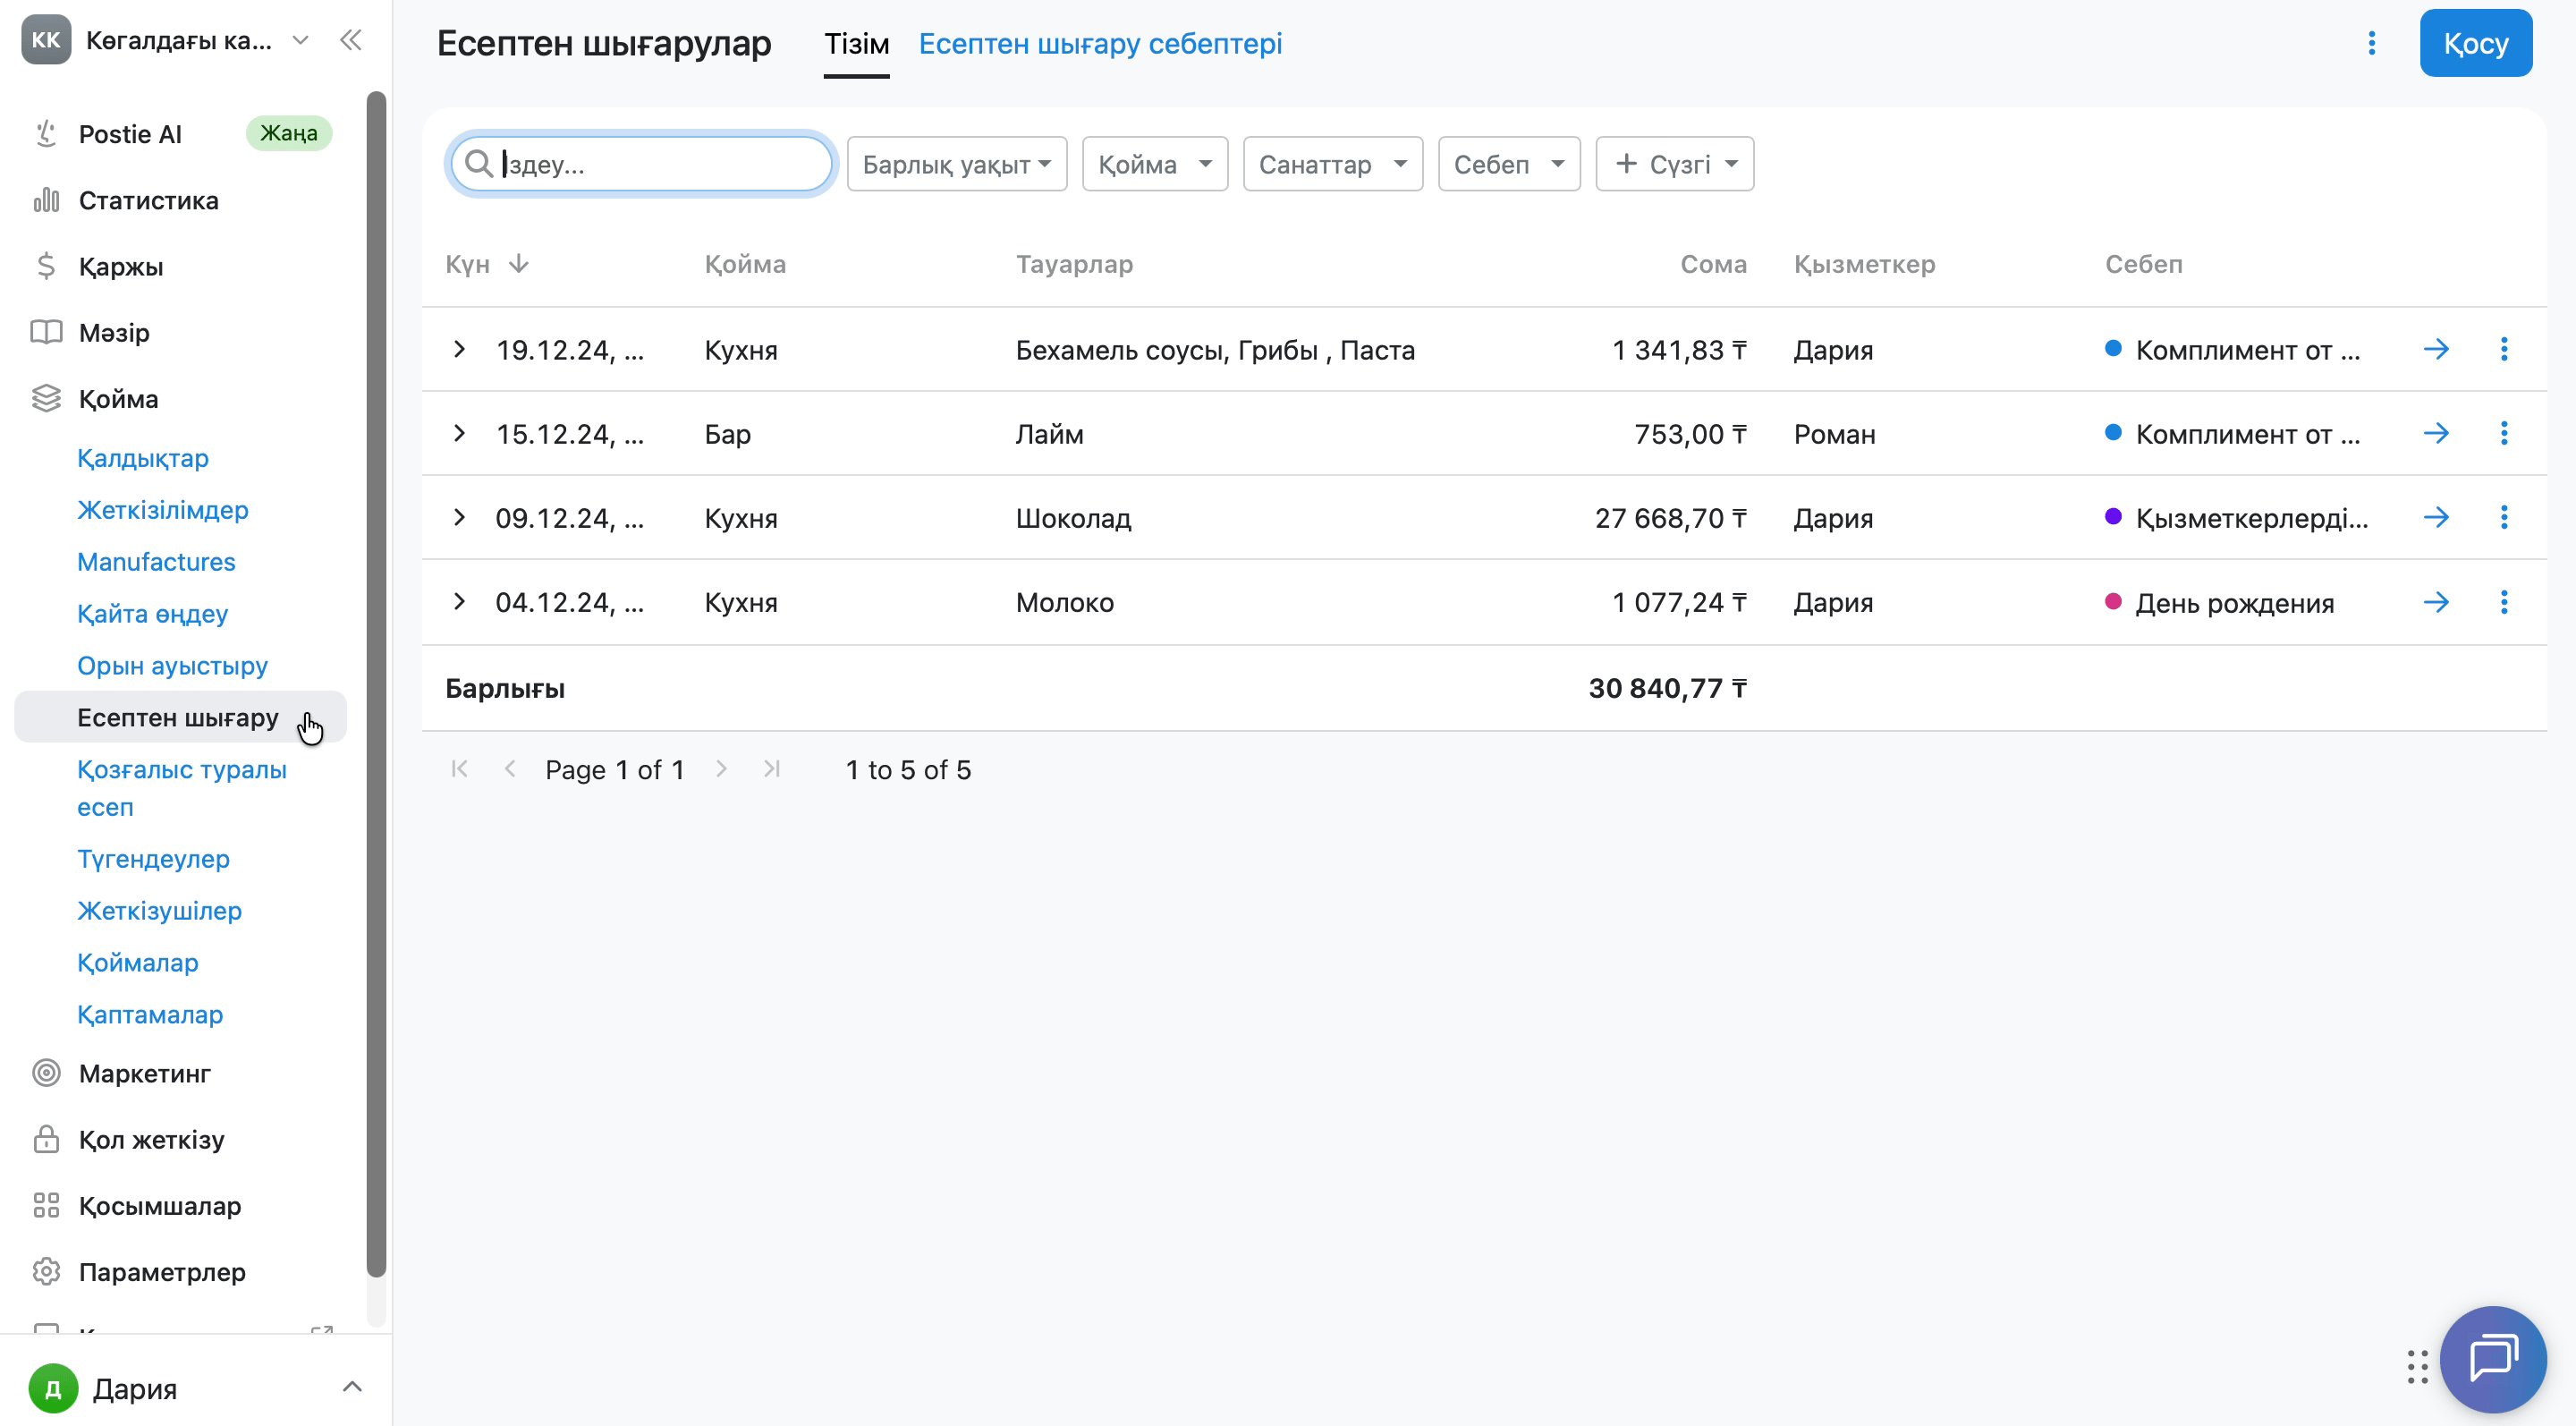2576x1426 pixels.
Task: Open three-dot menu for 09.12.24 row
Action: click(x=2504, y=517)
